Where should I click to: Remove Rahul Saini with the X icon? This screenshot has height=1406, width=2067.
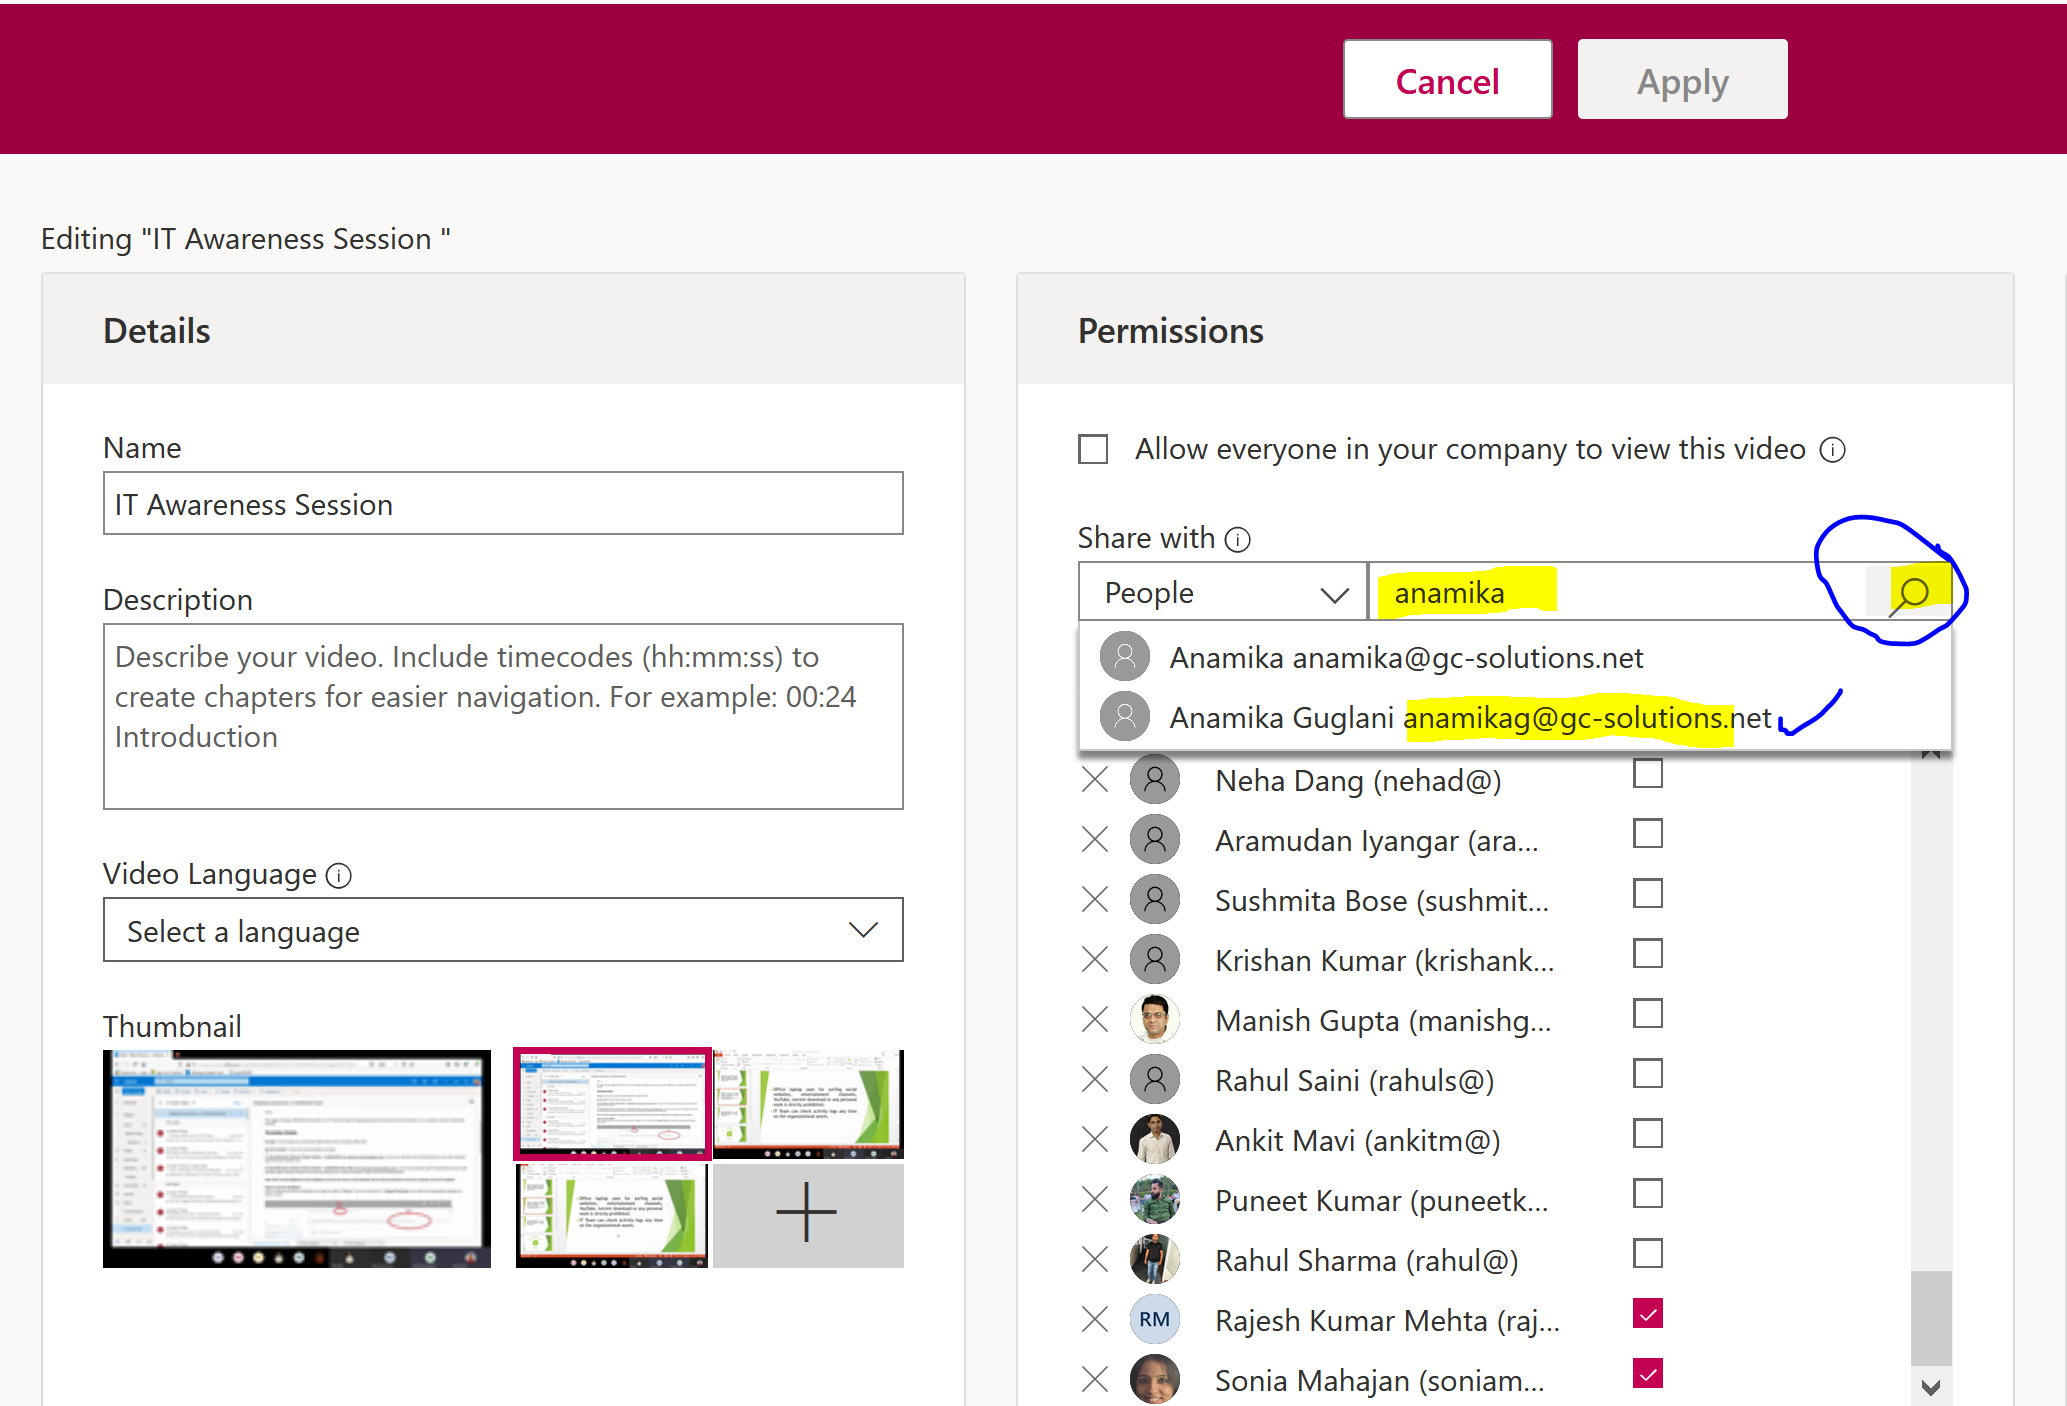(x=1095, y=1080)
